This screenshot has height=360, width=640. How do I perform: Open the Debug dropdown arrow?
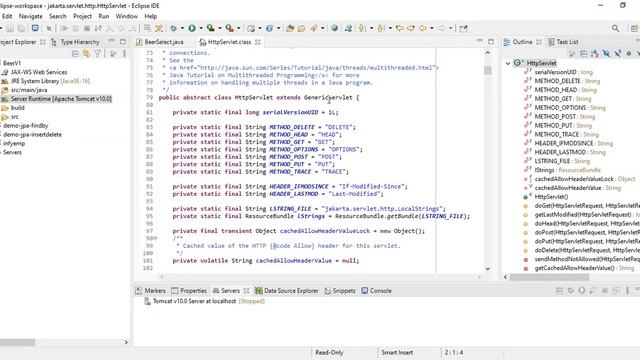click(182, 28)
